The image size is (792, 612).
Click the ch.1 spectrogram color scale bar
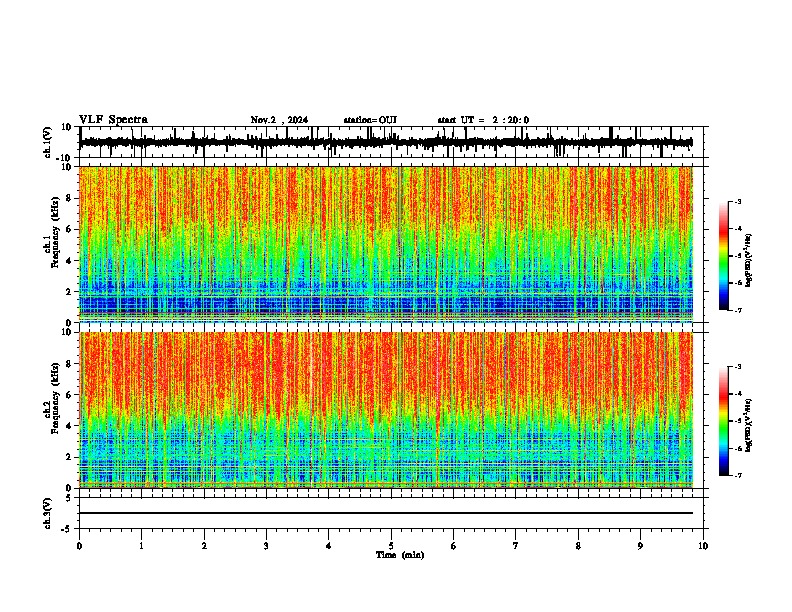(724, 256)
